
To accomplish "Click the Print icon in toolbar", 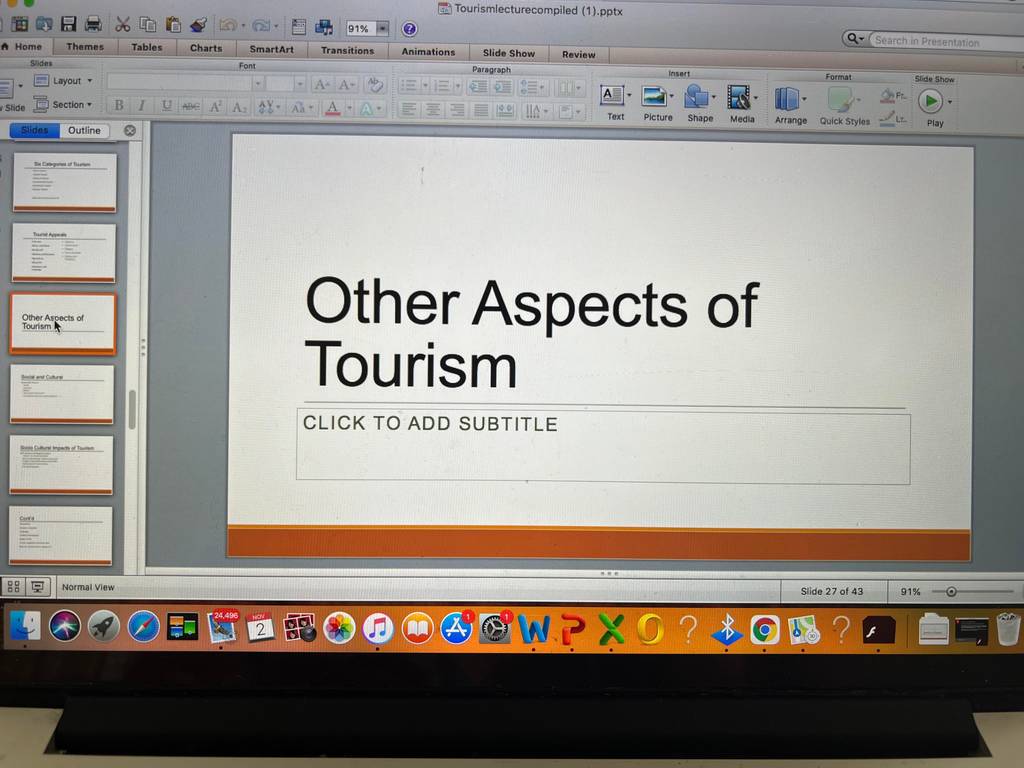I will 93,25.
